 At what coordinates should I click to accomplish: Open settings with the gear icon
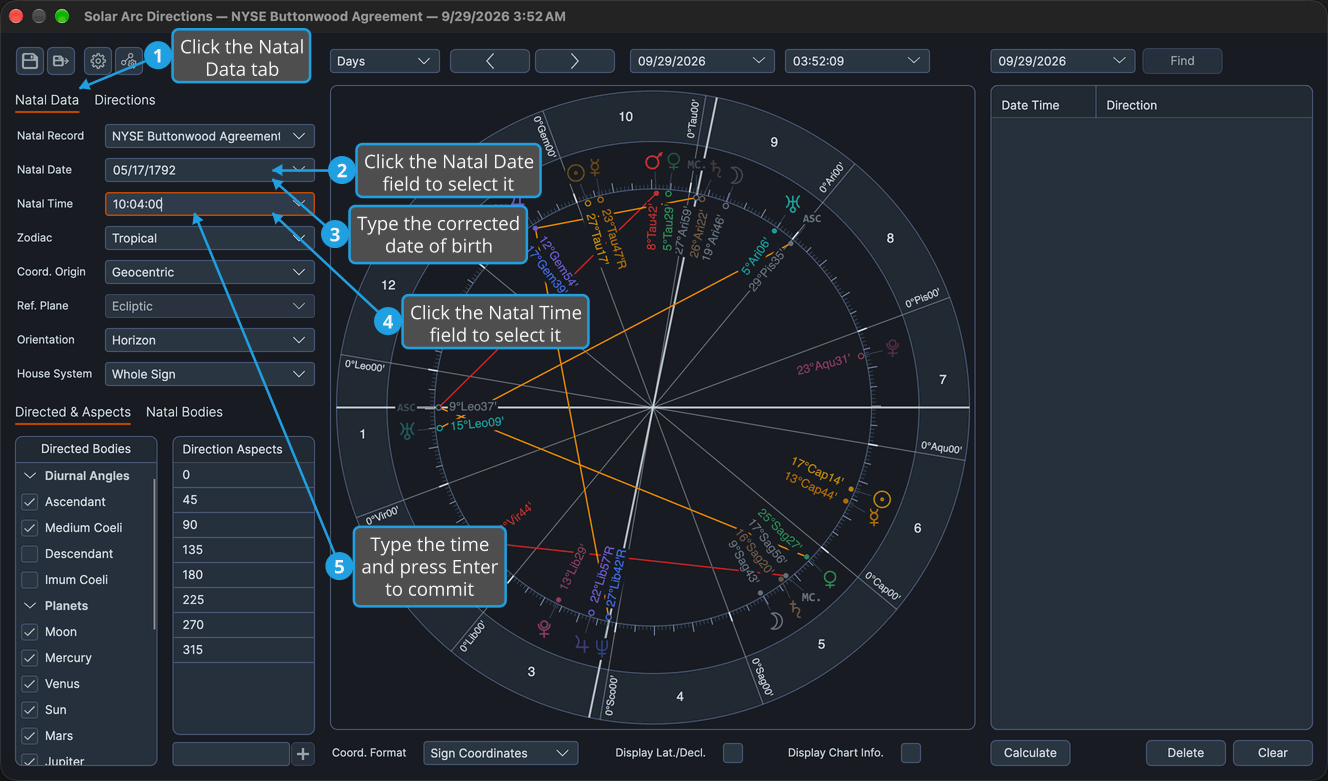tap(98, 61)
